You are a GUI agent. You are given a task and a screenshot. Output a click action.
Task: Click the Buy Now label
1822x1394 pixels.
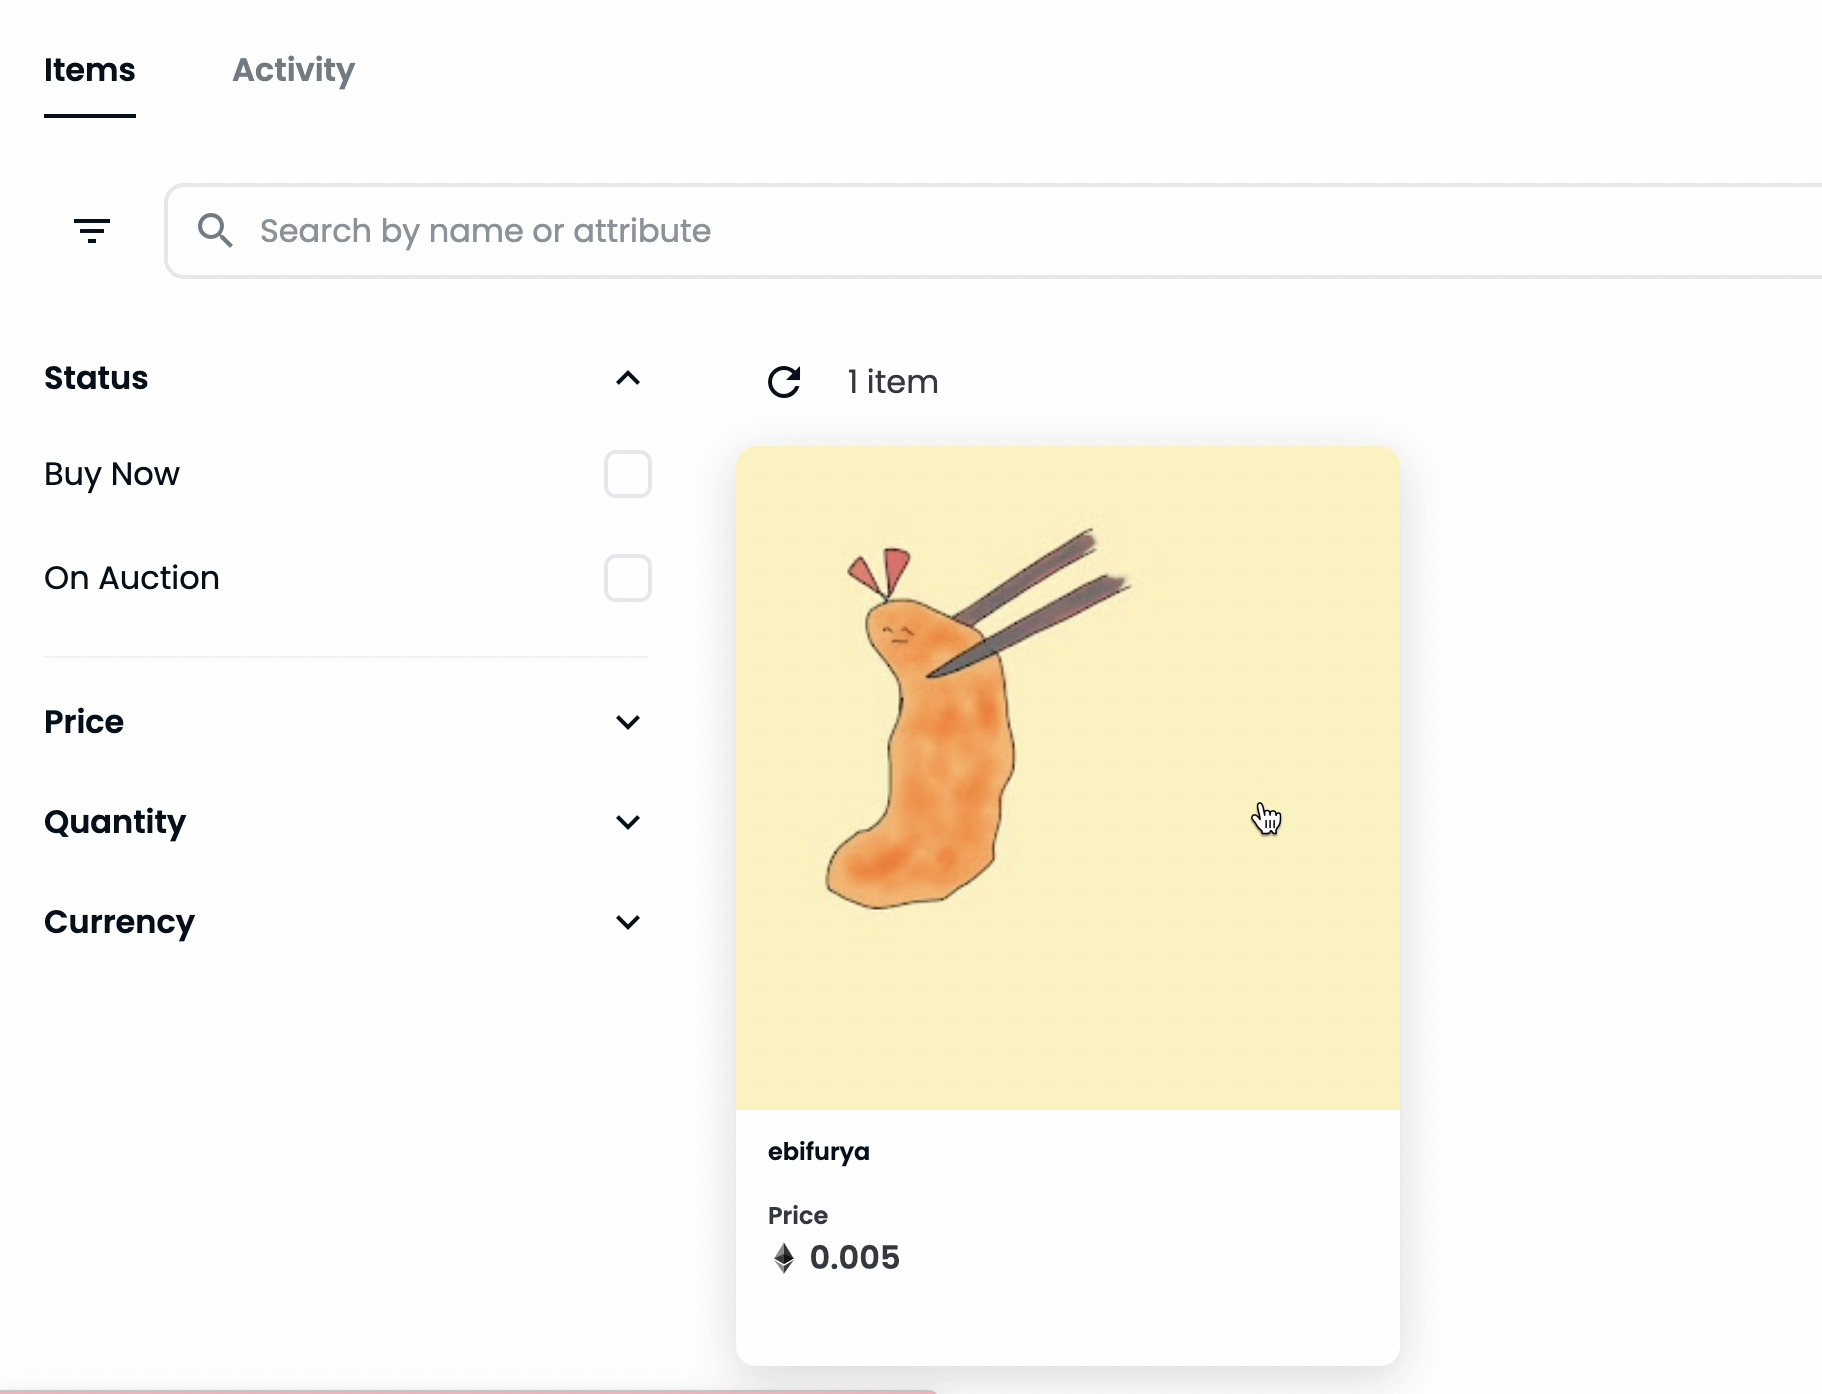pos(112,474)
